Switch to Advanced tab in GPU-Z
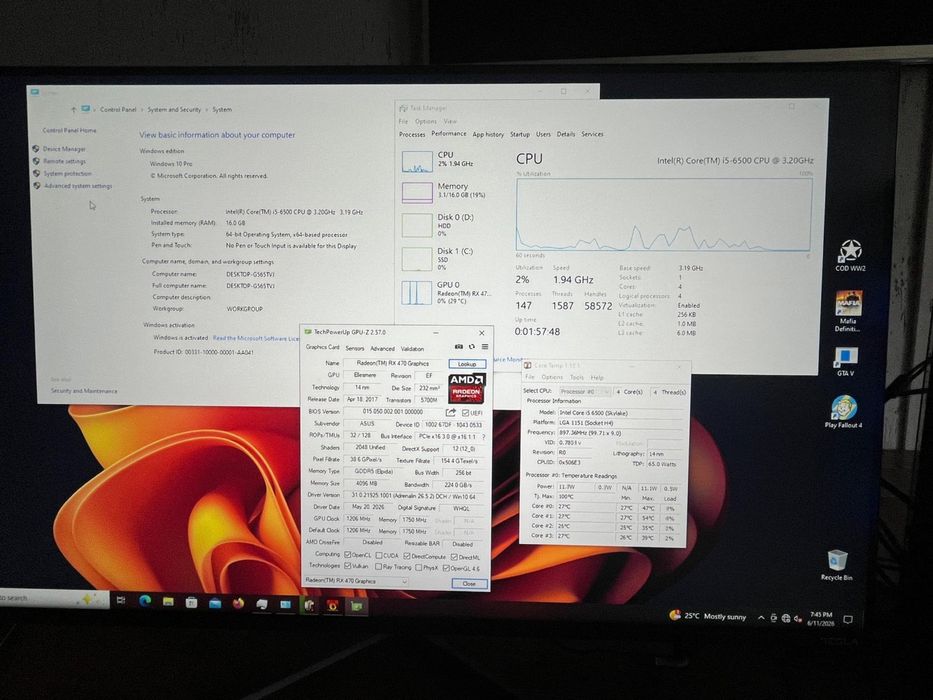This screenshot has height=700, width=933. click(x=382, y=349)
